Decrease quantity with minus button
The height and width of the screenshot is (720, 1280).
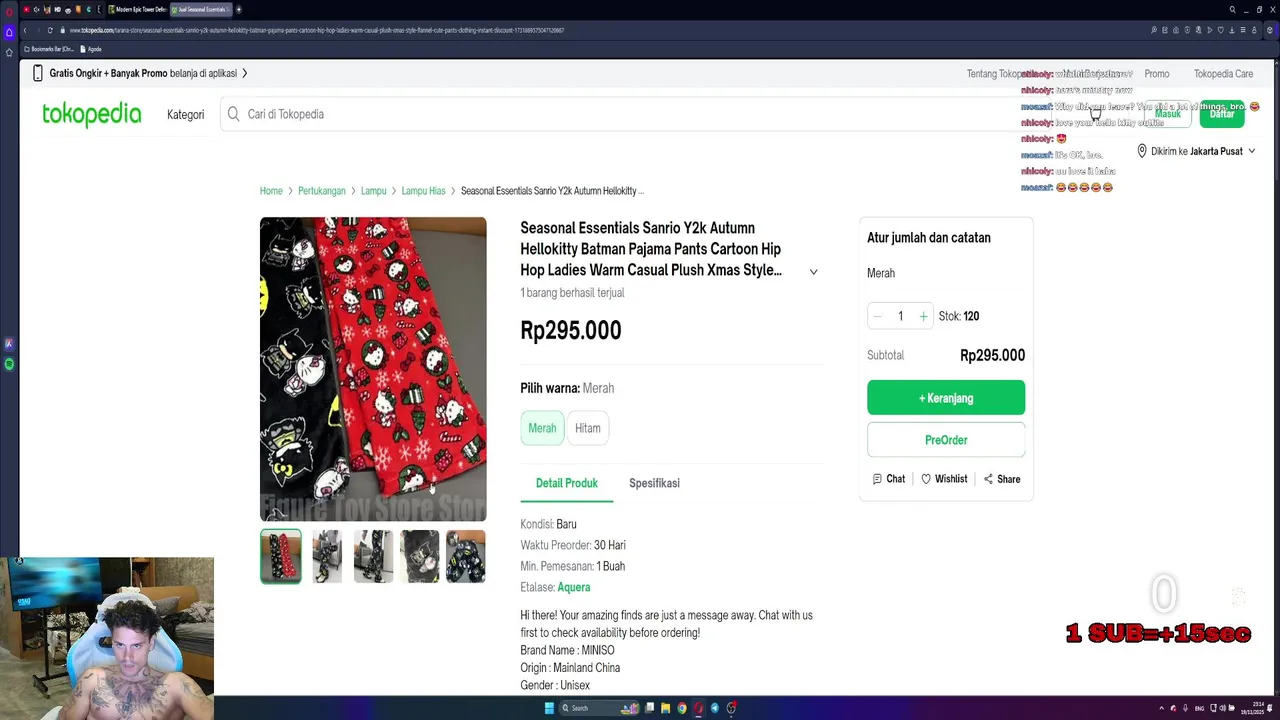coord(878,316)
